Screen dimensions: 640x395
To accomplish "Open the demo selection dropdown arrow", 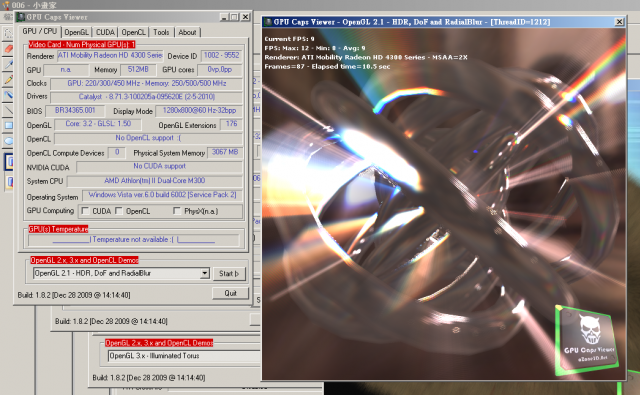I will point(205,273).
